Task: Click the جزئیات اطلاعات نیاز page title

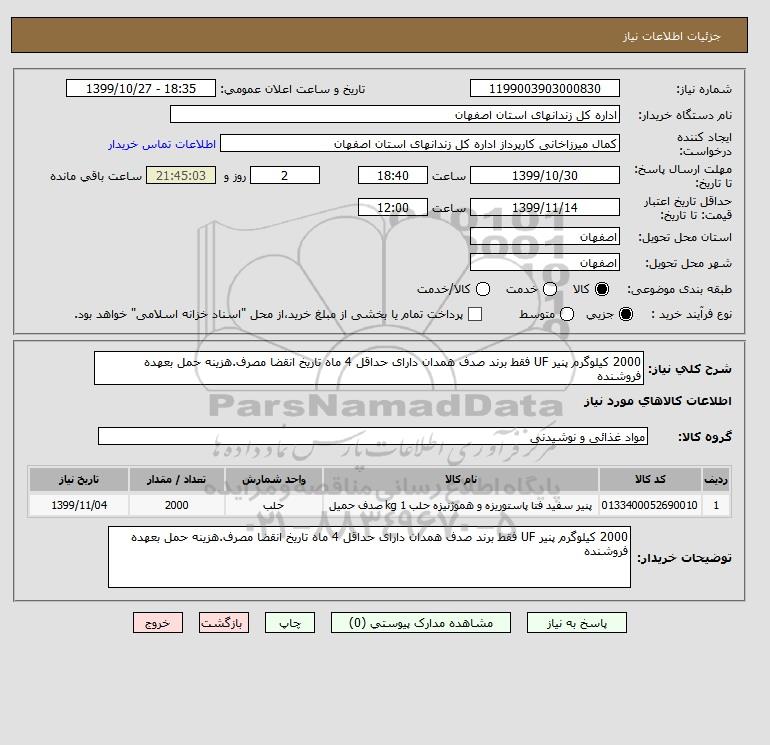Action: coord(671,36)
